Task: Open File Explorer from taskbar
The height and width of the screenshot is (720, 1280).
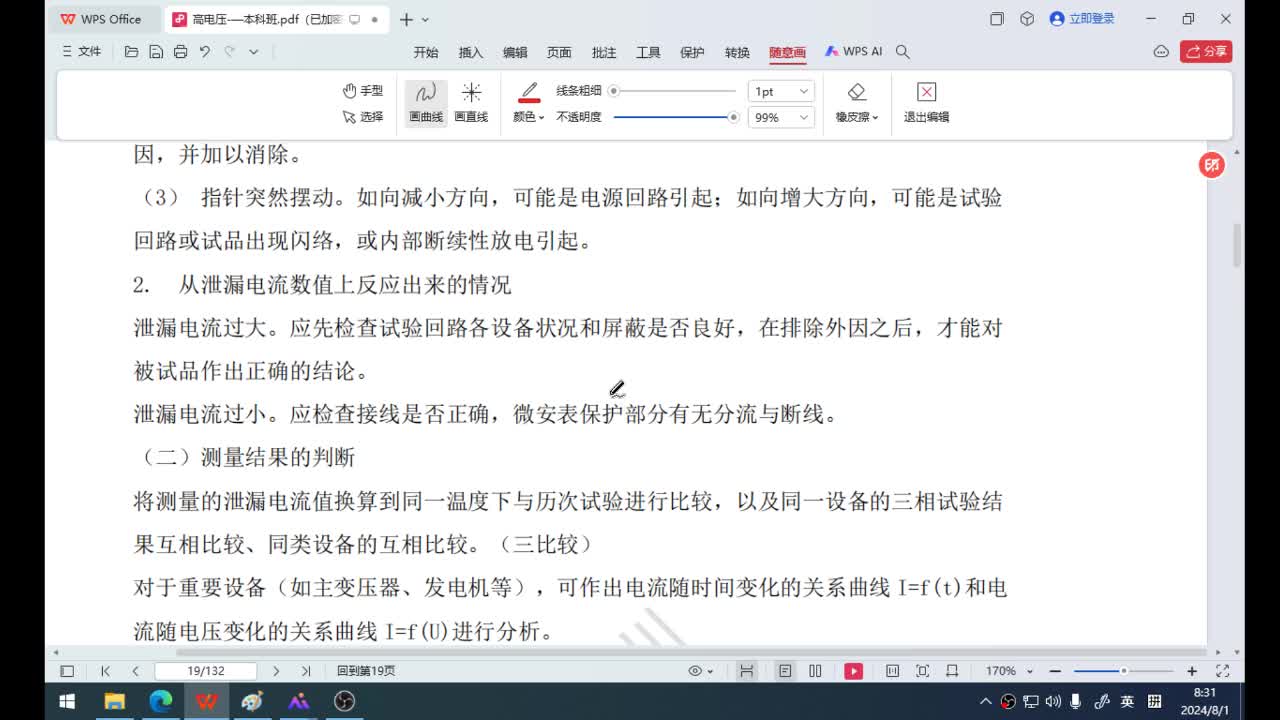Action: [114, 701]
